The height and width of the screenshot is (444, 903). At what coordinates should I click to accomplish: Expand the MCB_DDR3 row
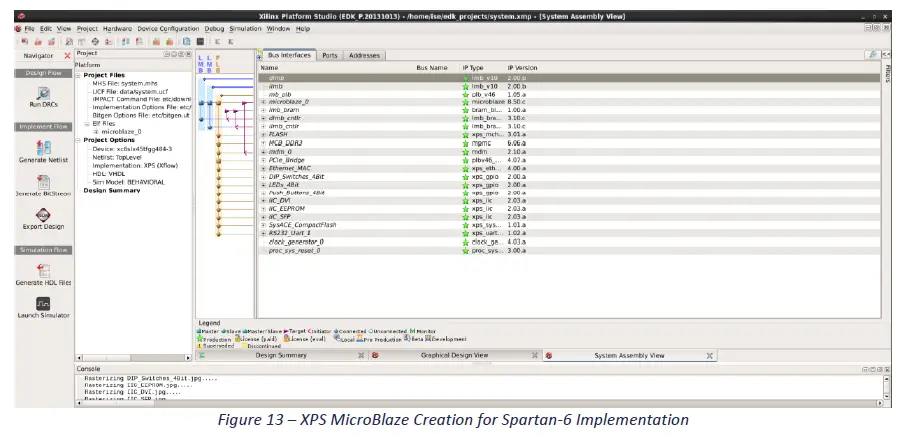point(264,143)
